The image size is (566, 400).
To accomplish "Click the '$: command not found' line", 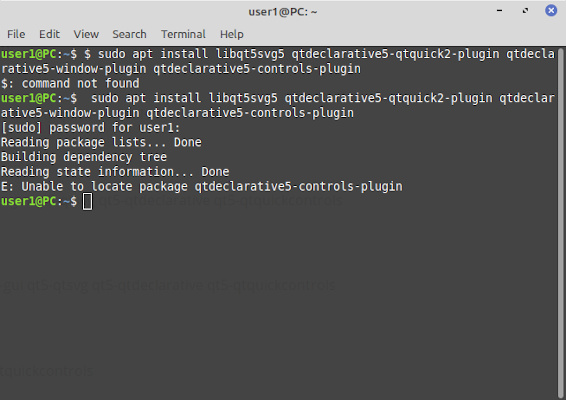I will 70,83.
